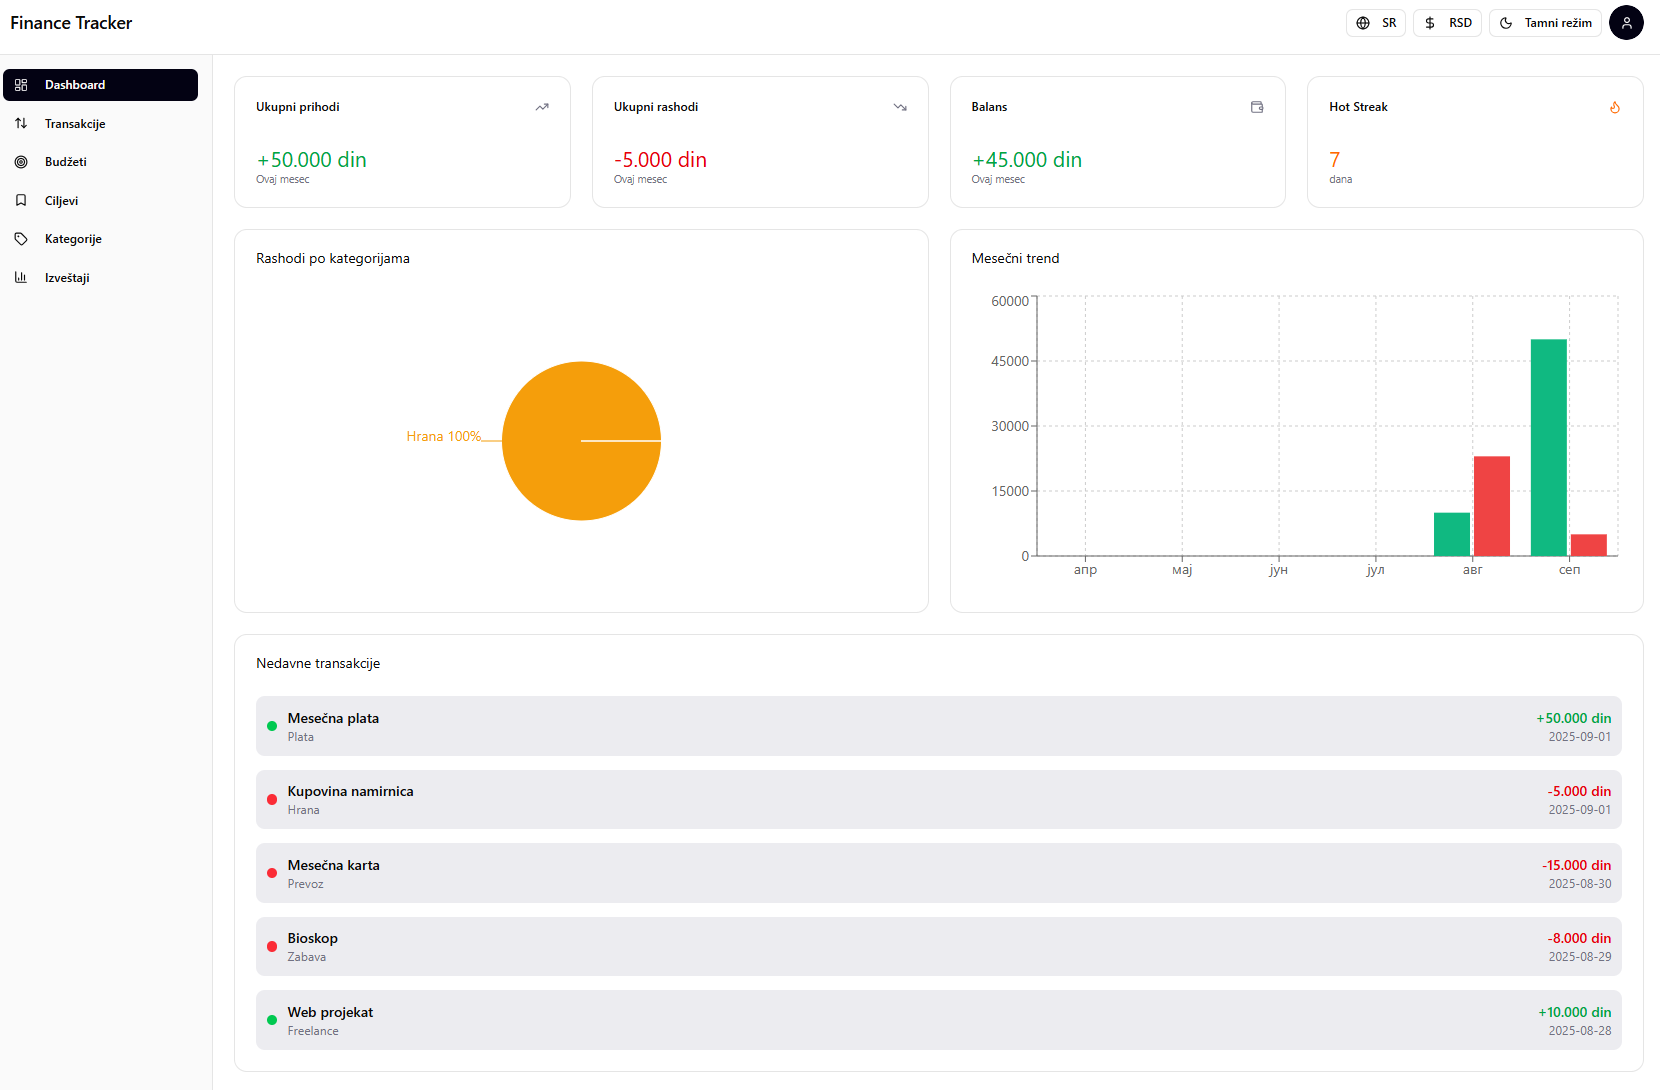Click the bar chart icon beside Izveštaji

(21, 278)
